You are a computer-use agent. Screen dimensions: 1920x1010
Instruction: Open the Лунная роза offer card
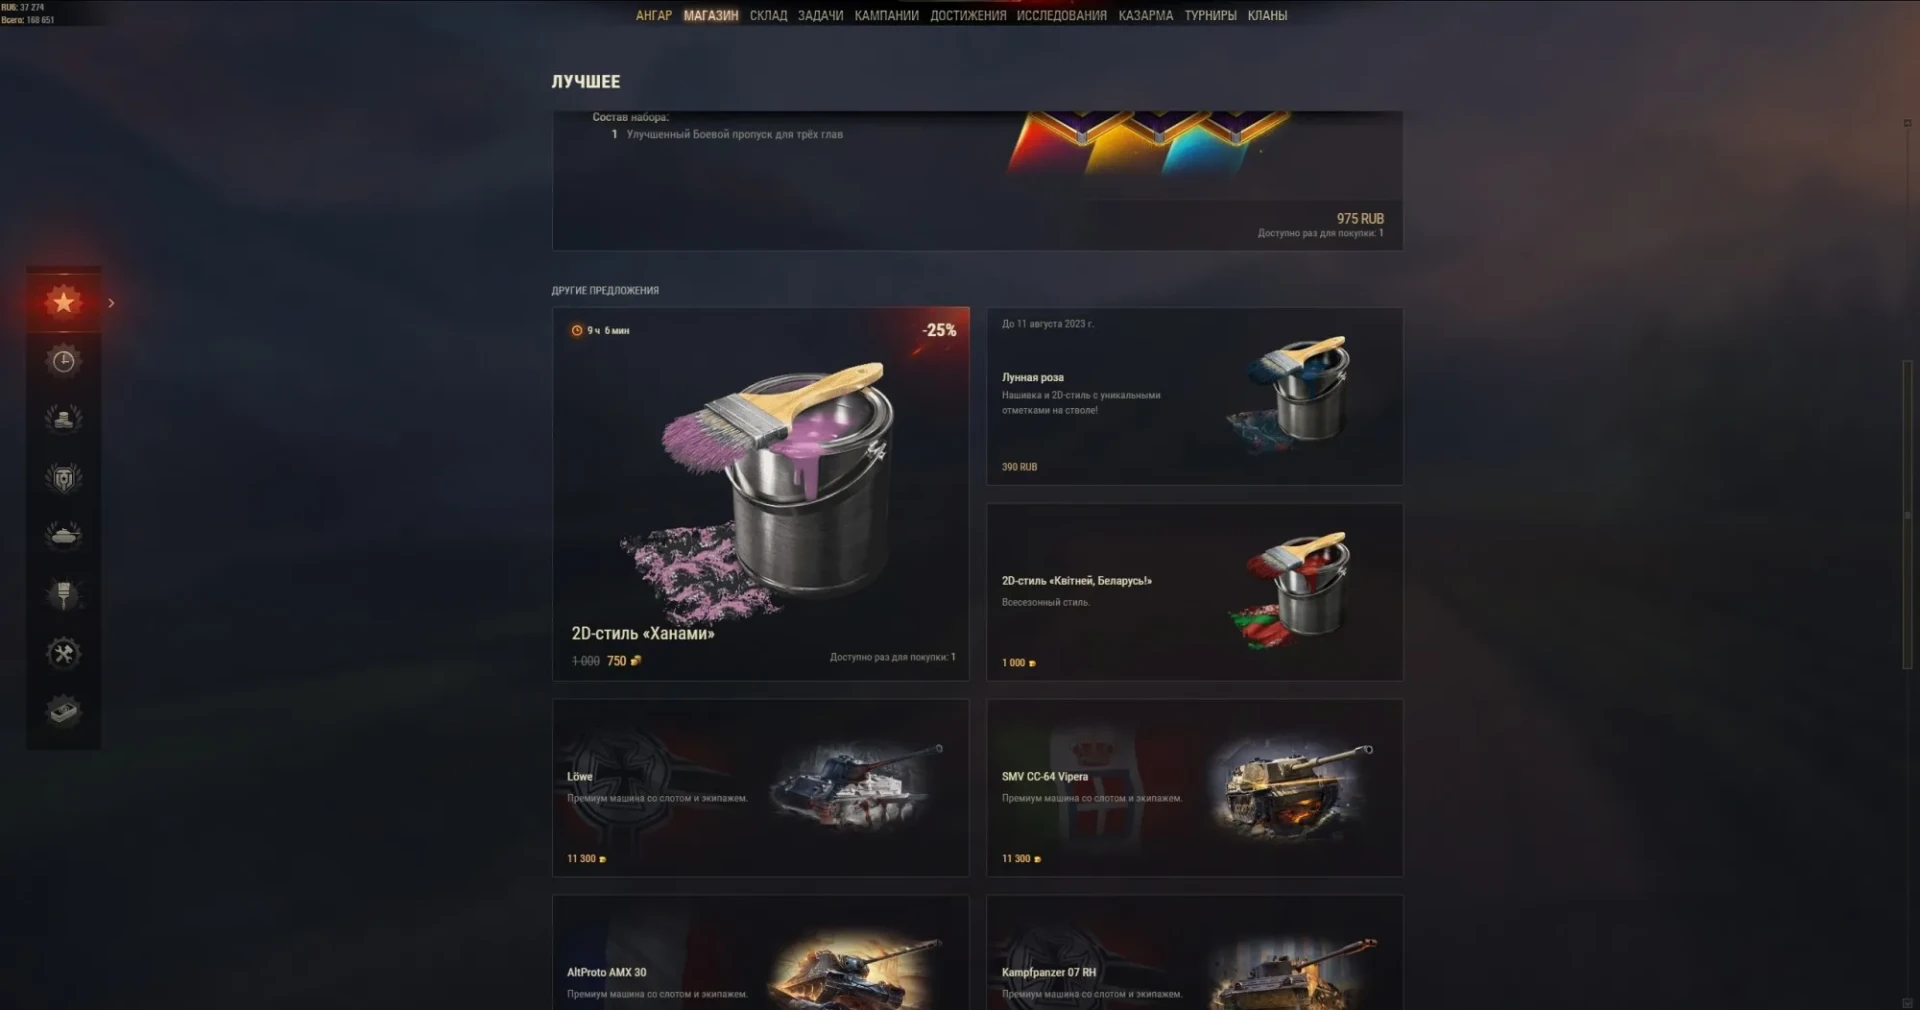pyautogui.click(x=1195, y=397)
